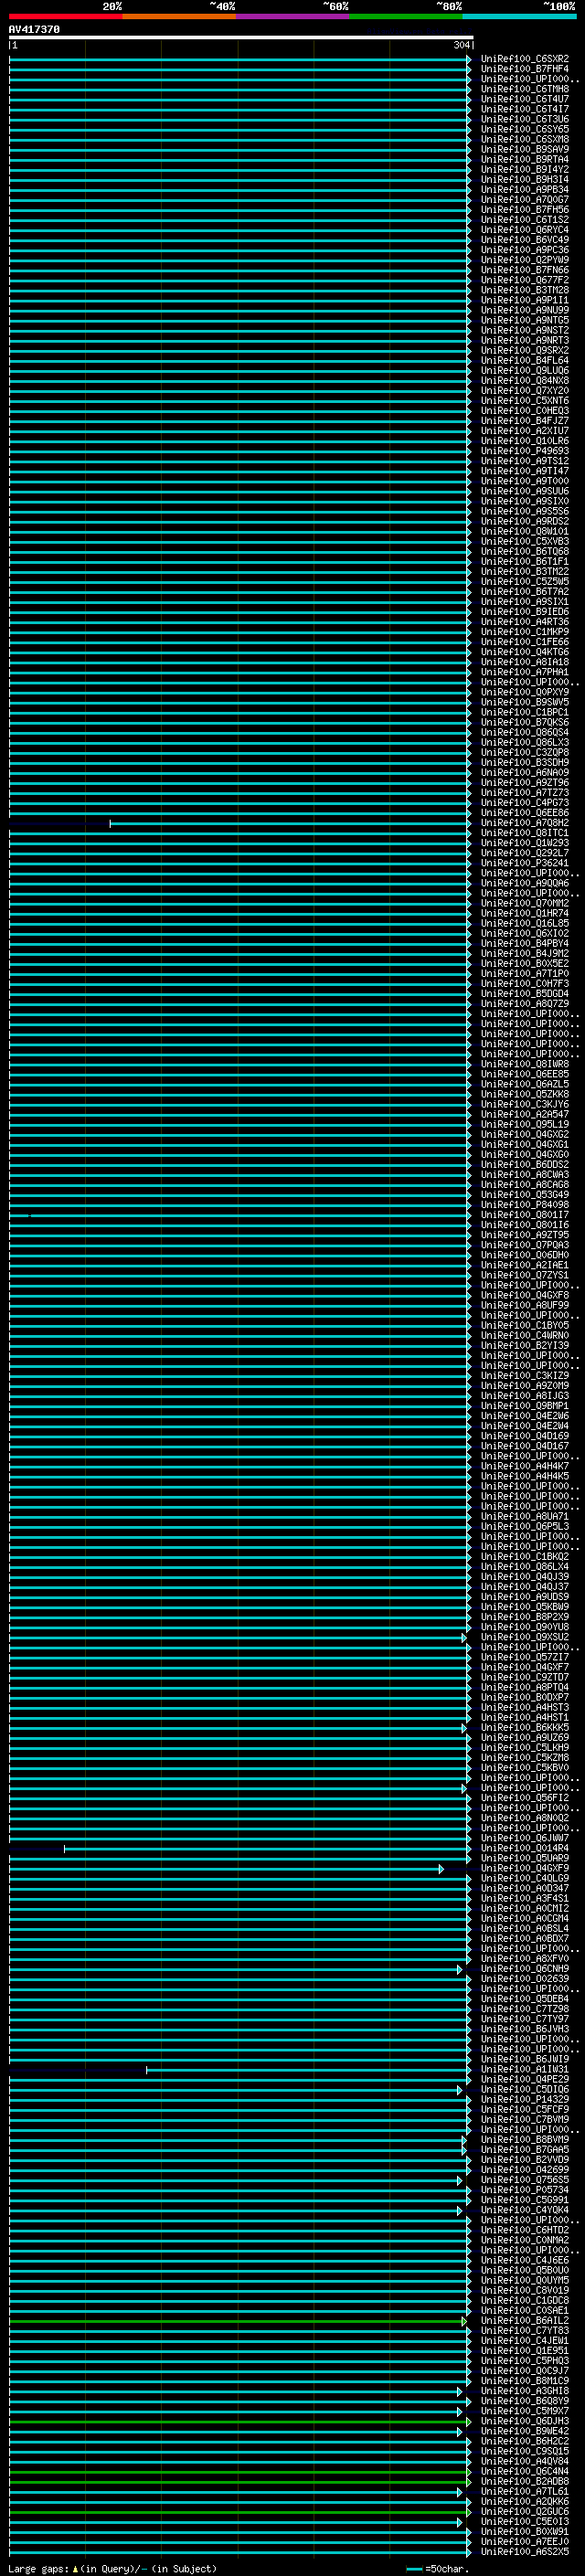Select the UniRef100_A7Q8H2 label

pyautogui.click(x=525, y=823)
